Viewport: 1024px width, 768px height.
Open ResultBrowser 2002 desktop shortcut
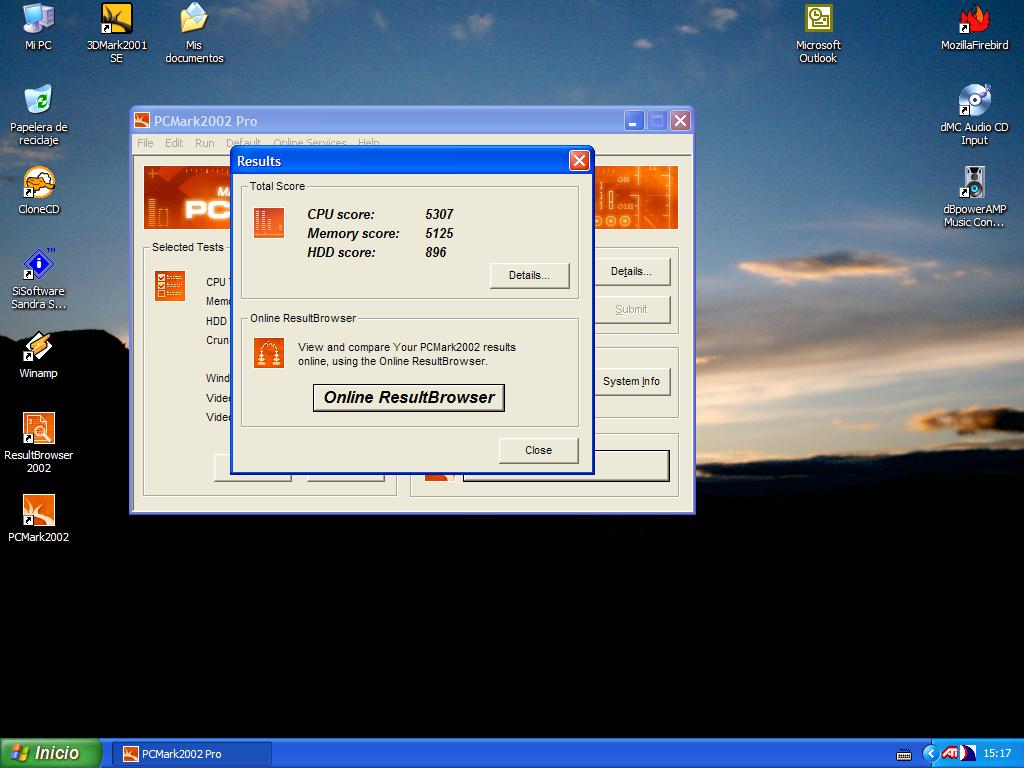pos(38,429)
